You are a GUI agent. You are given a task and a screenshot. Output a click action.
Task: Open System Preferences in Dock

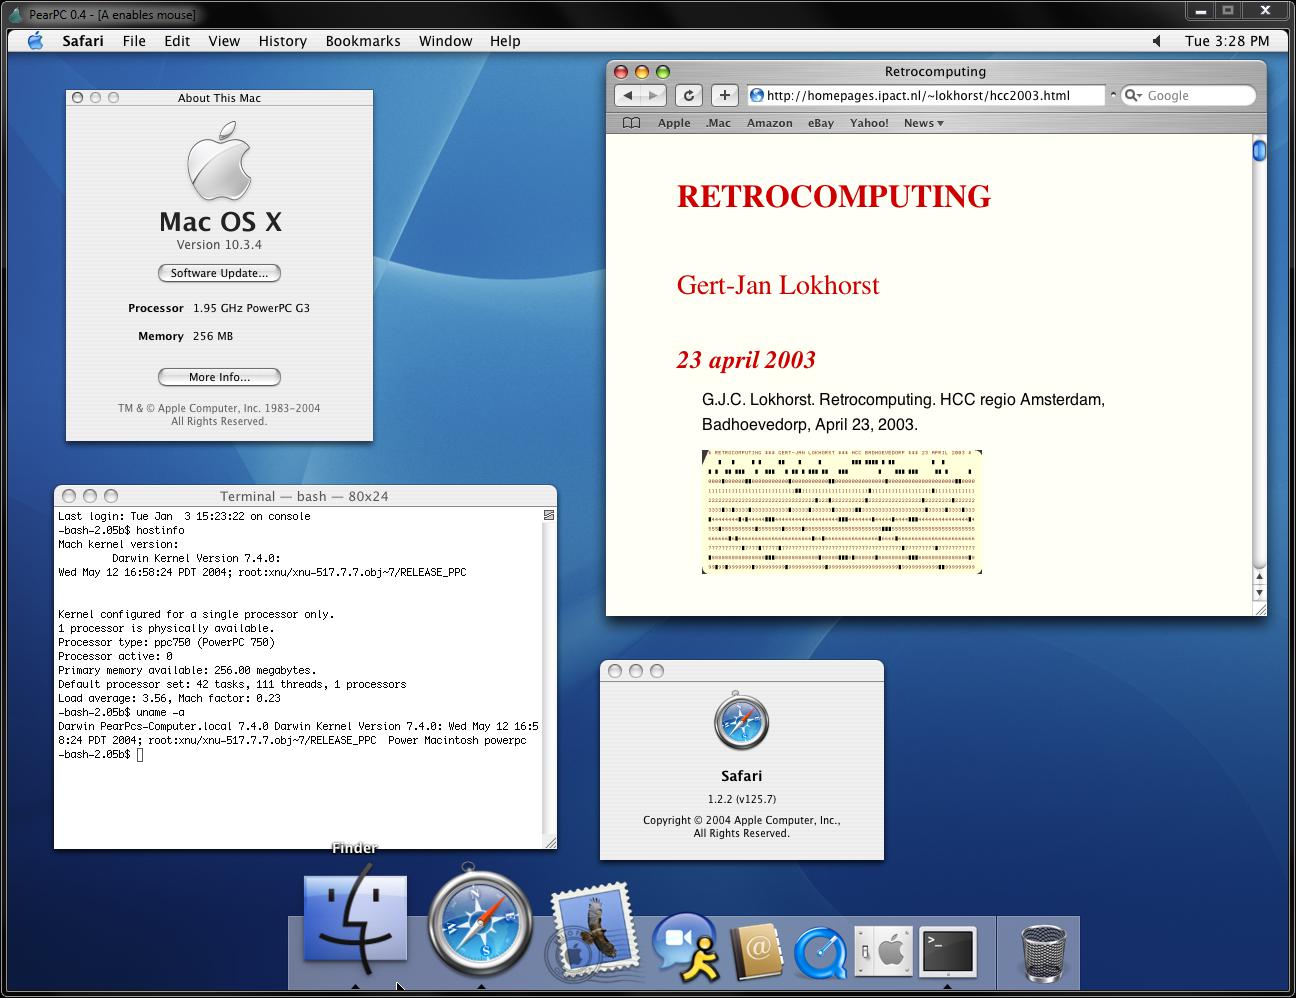885,950
